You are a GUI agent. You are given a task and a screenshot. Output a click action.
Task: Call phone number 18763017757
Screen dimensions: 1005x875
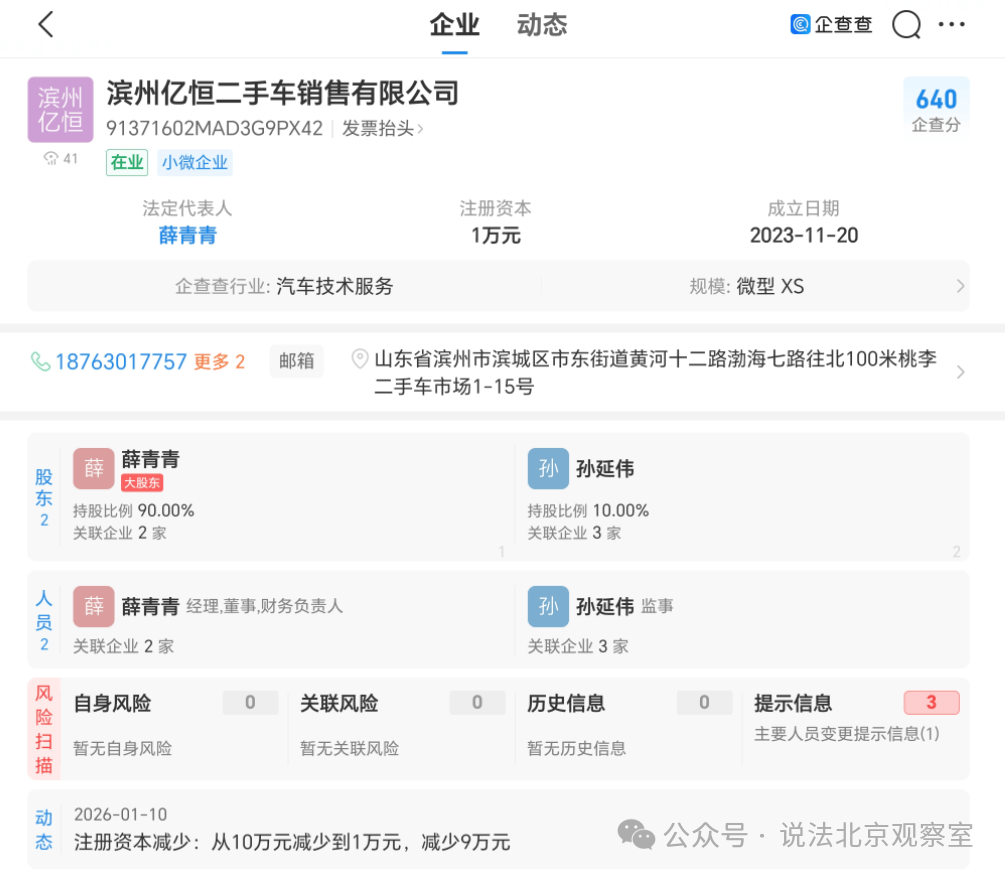pos(120,362)
